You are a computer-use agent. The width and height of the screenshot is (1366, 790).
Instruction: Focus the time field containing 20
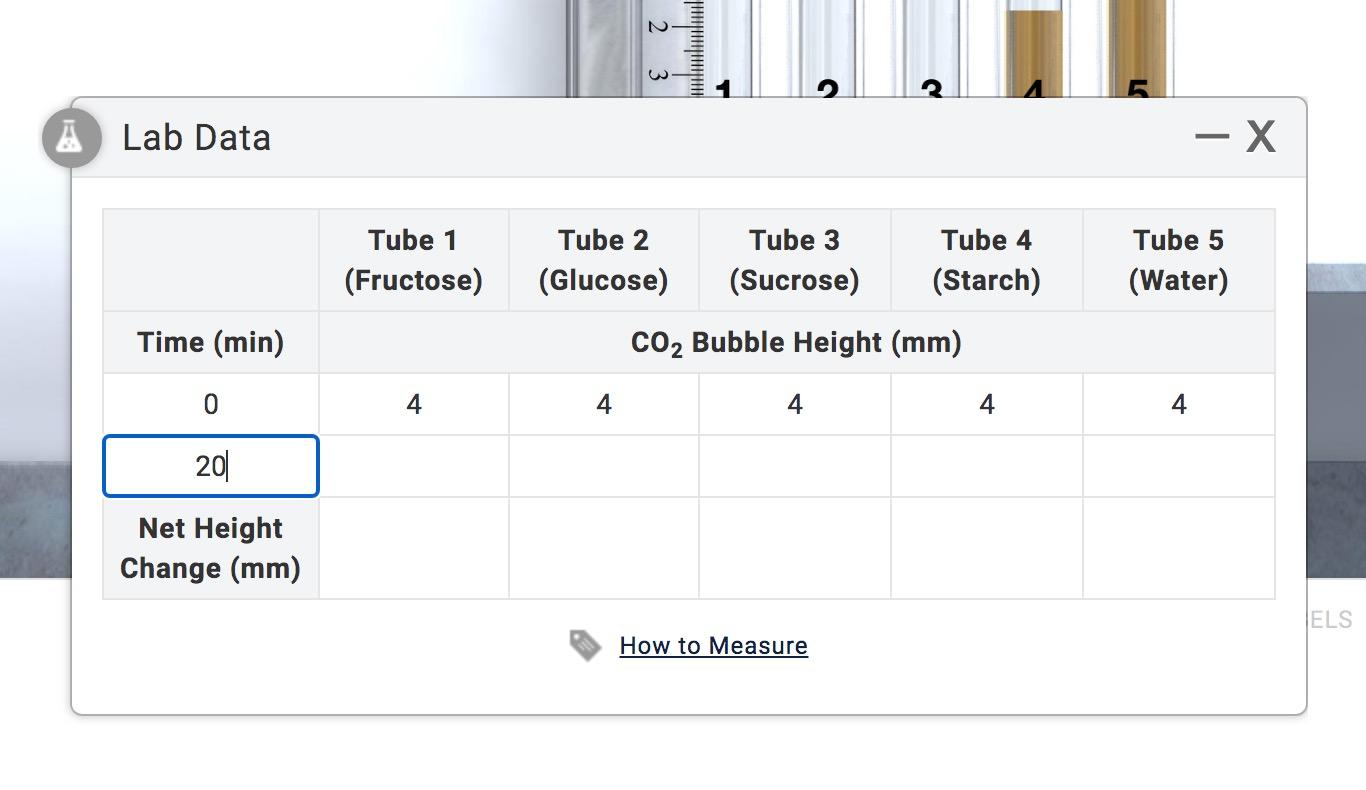pos(211,466)
